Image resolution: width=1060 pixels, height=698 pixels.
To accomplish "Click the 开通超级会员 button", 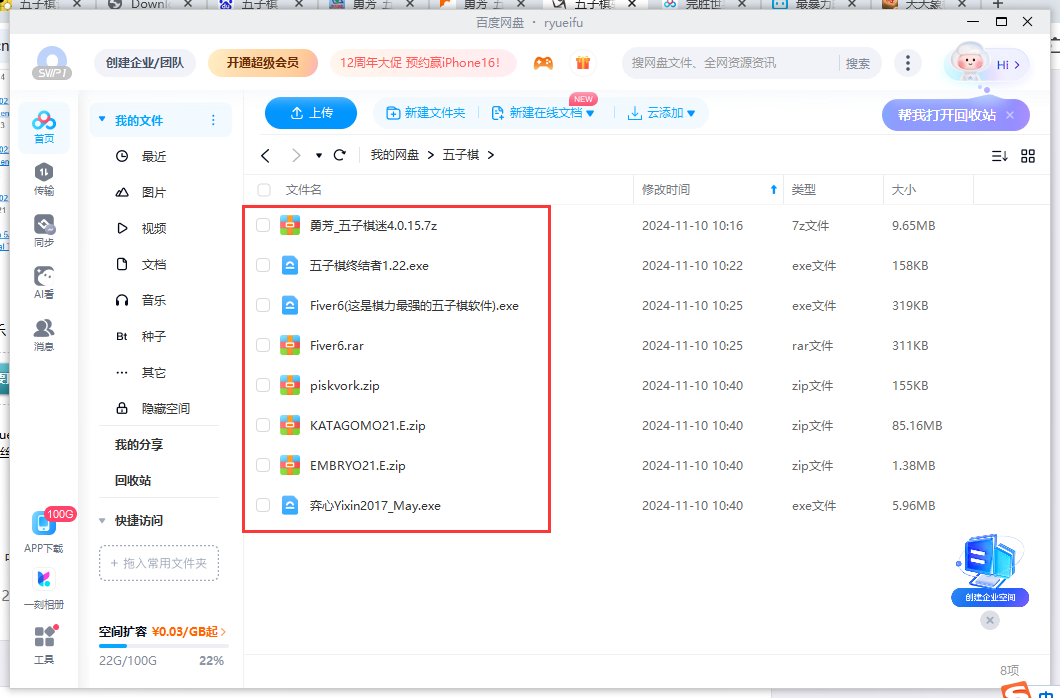I will click(x=262, y=63).
